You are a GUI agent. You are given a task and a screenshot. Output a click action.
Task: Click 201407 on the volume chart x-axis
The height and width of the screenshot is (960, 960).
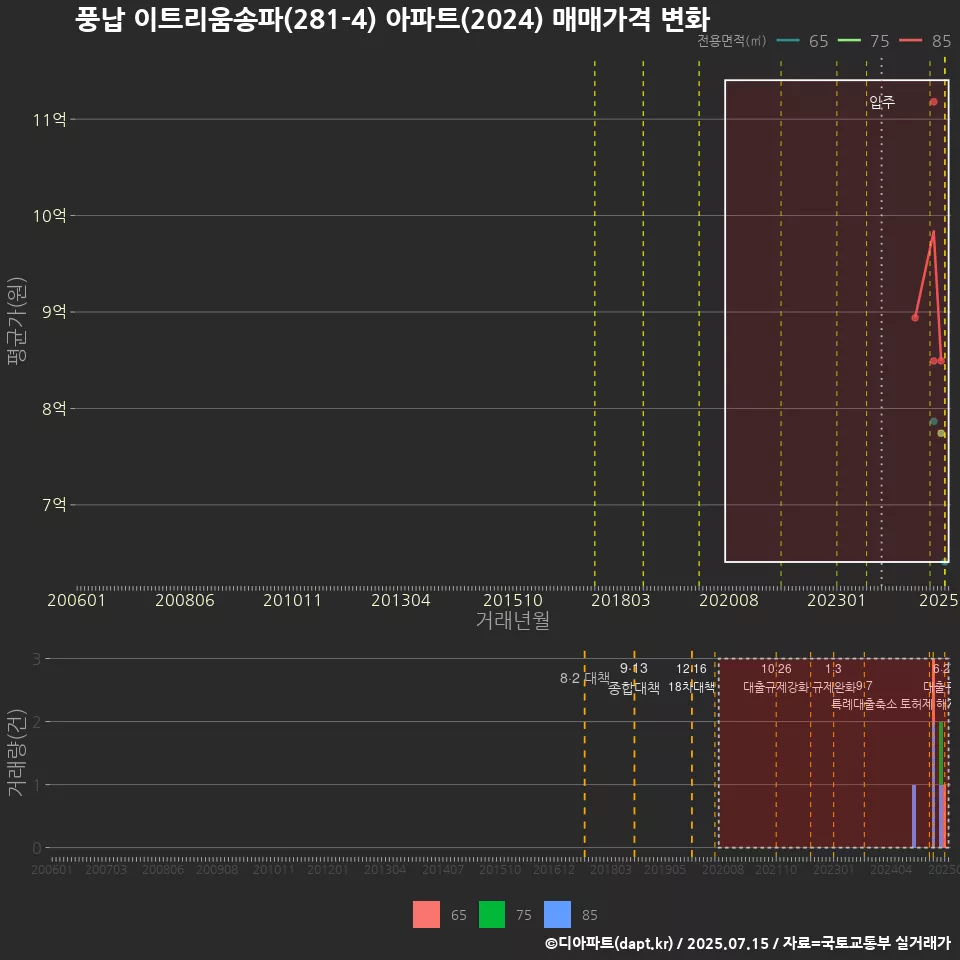click(443, 869)
